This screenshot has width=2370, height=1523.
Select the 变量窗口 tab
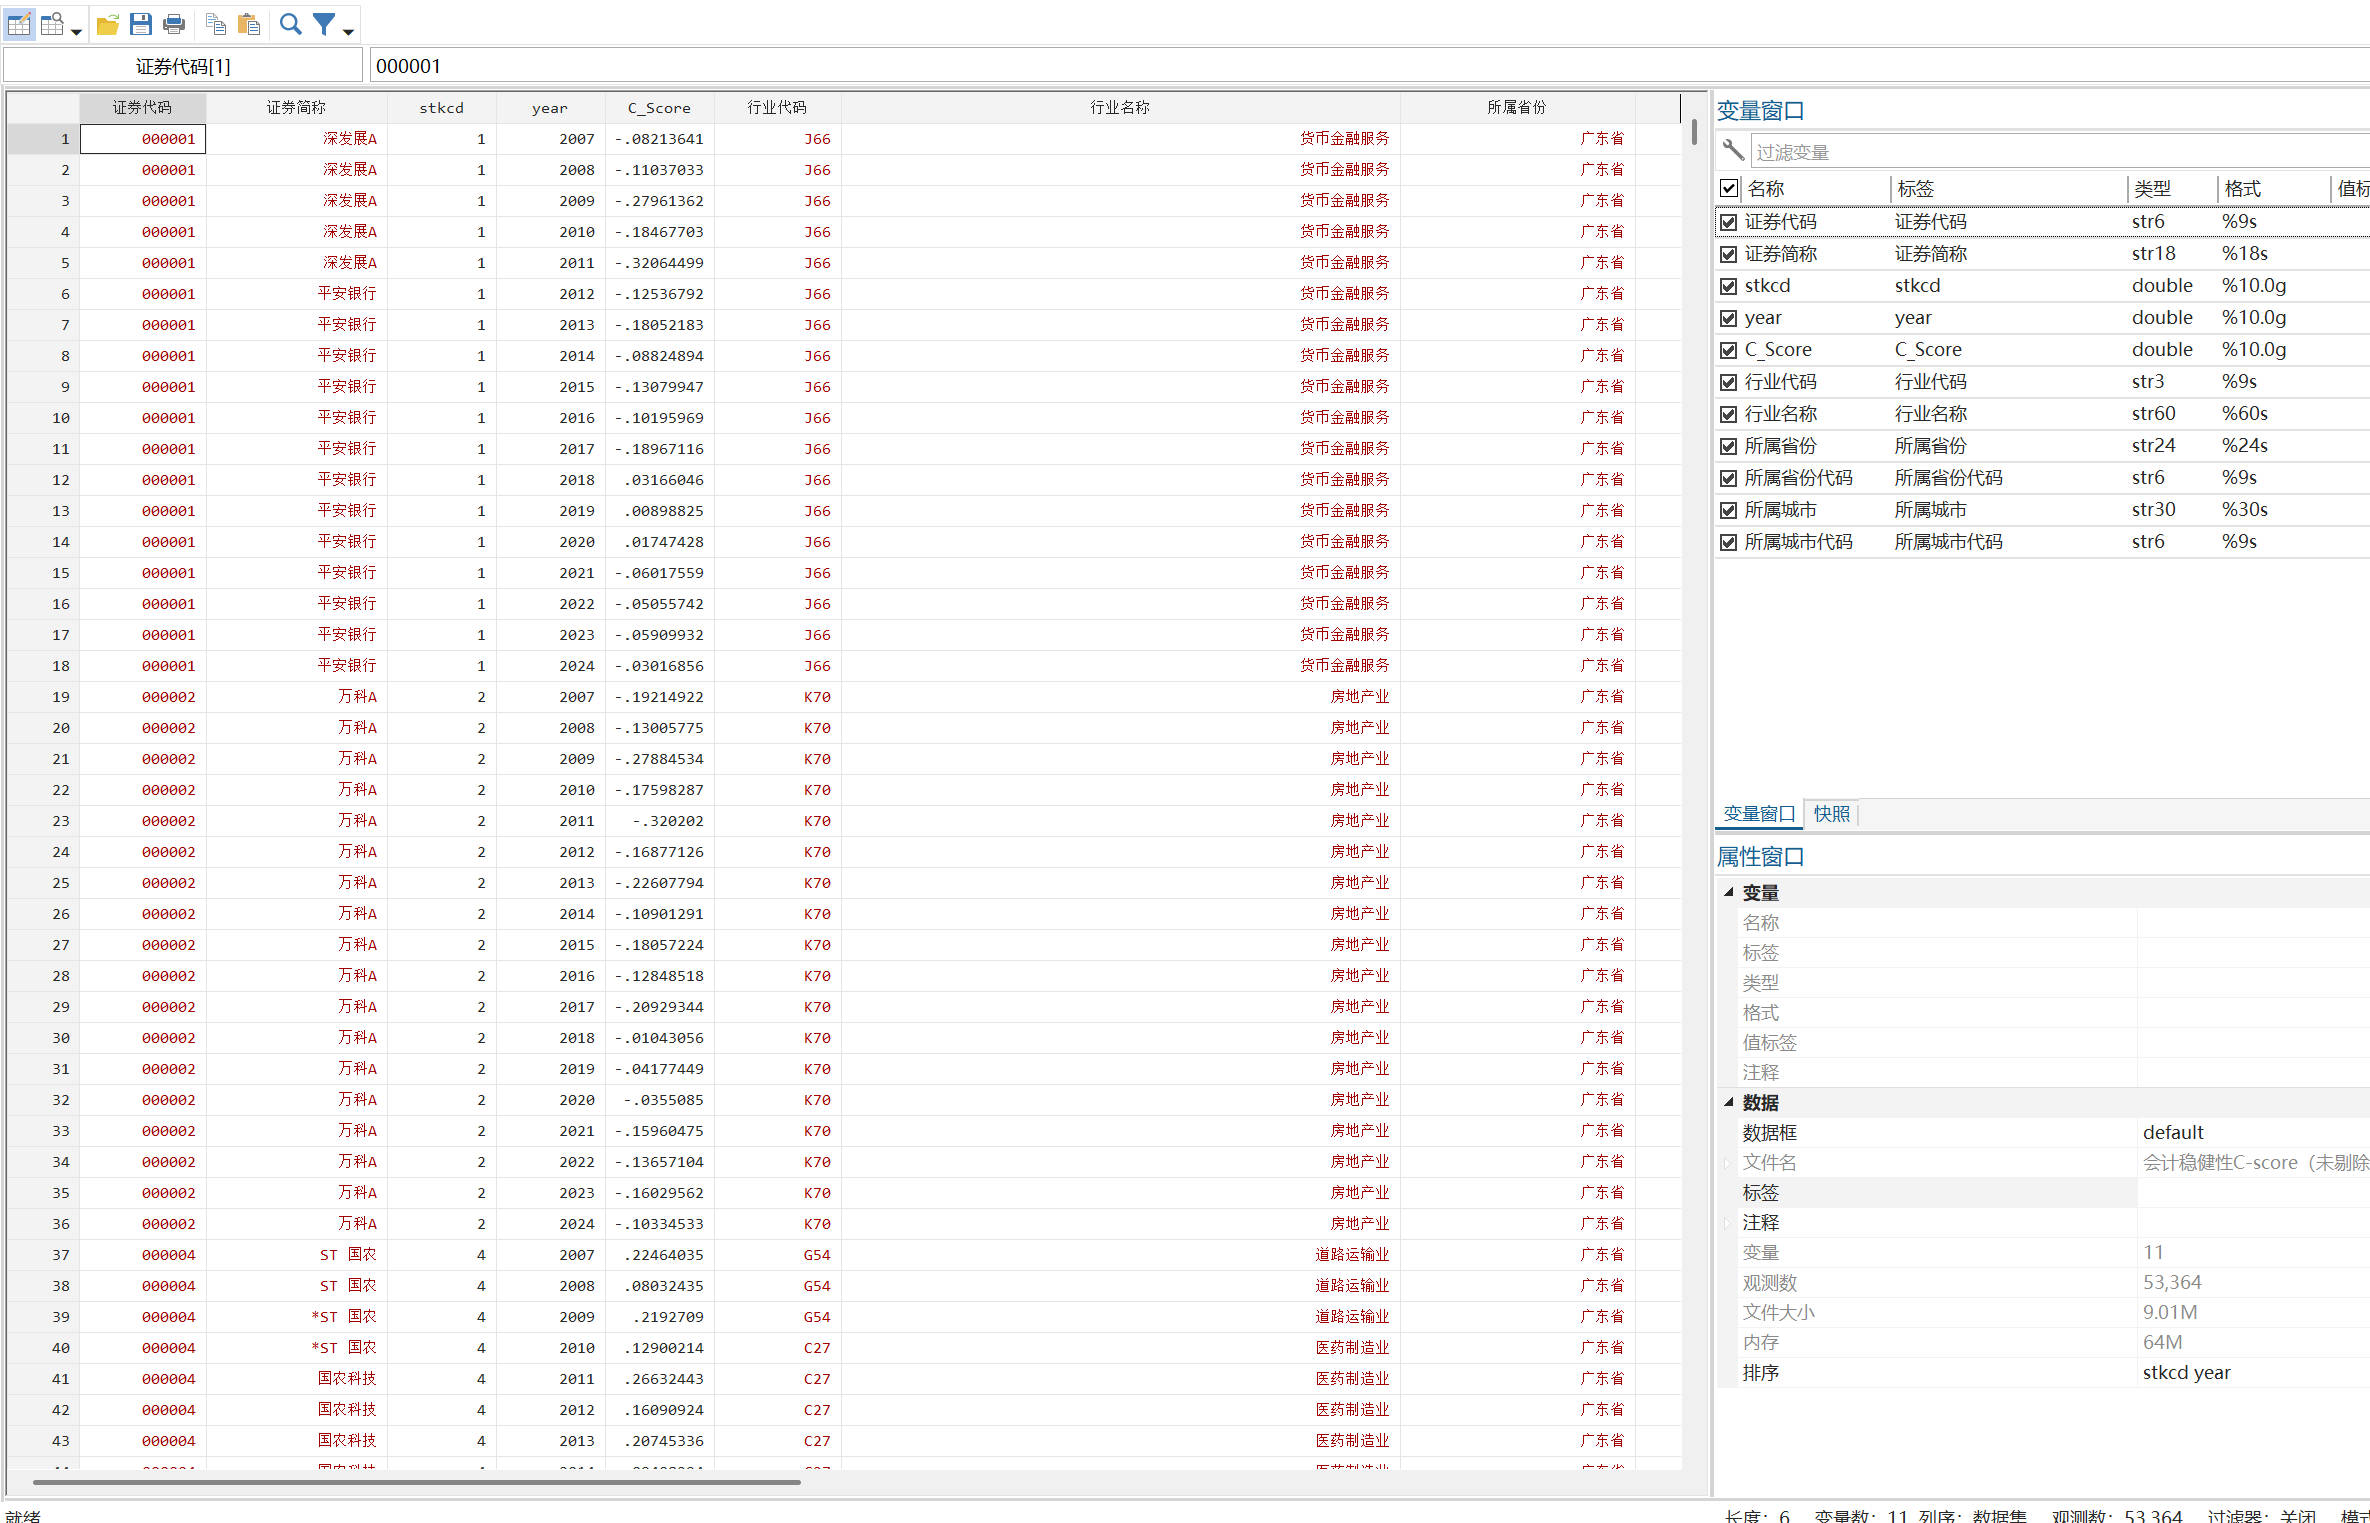[x=1758, y=814]
